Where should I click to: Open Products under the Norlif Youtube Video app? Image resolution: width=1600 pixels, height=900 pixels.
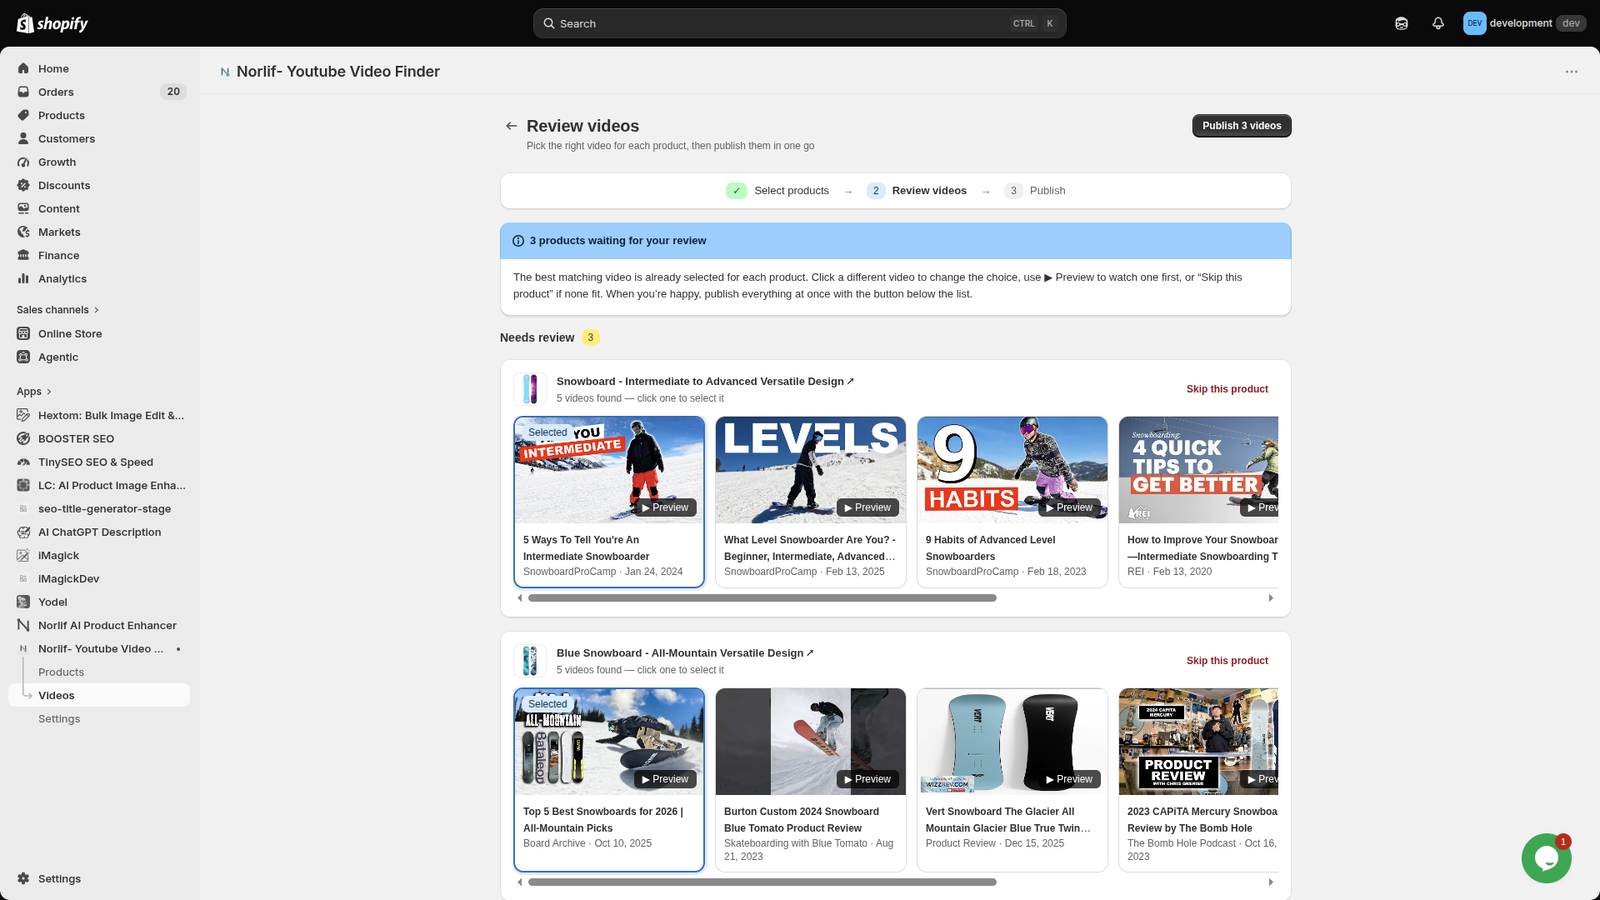pyautogui.click(x=61, y=672)
